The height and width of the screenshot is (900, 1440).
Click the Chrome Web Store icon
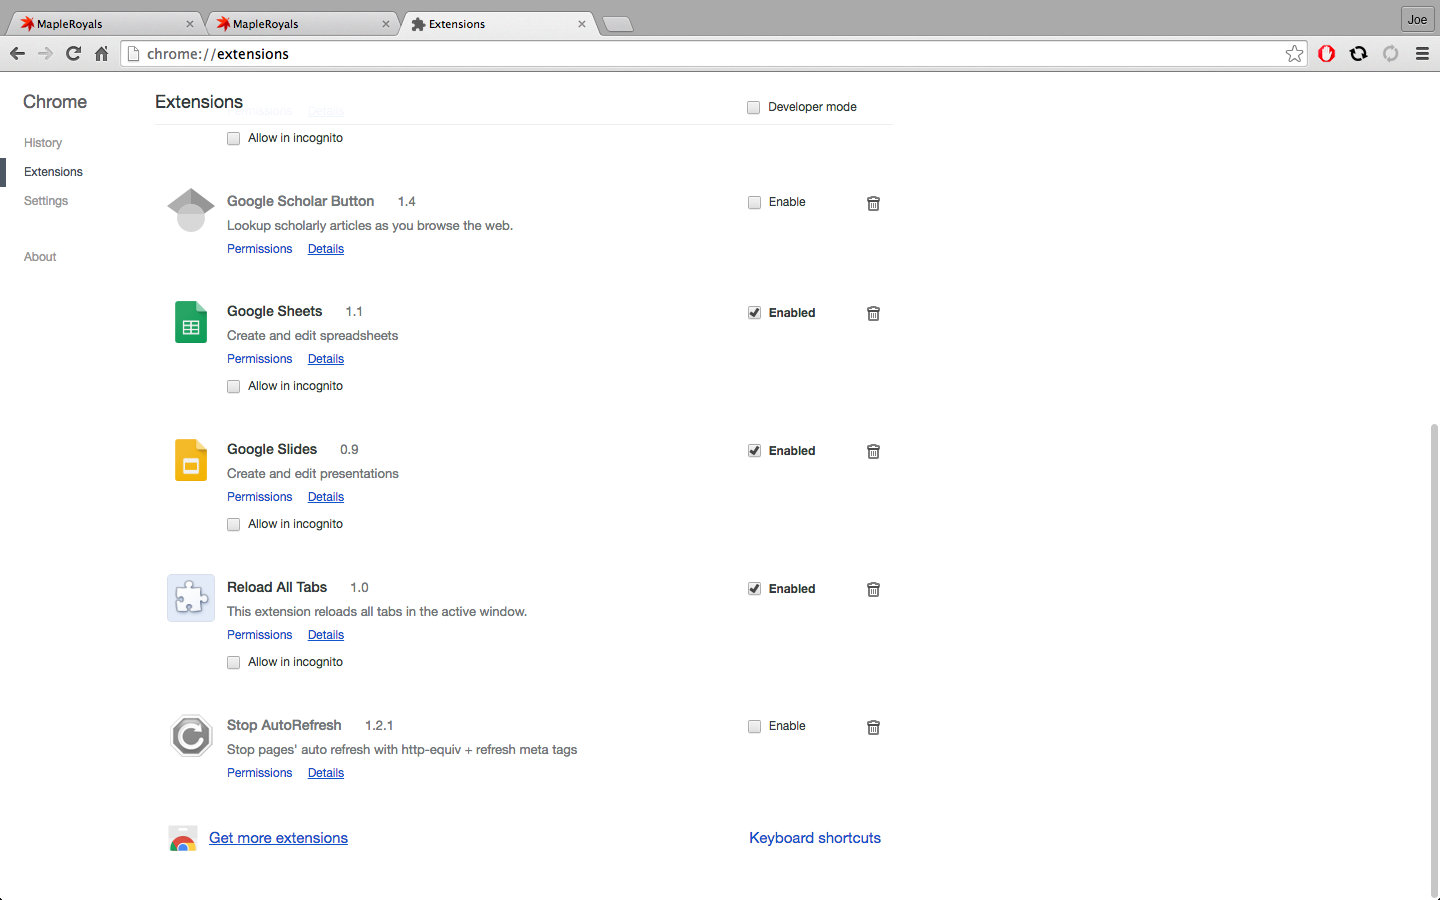tap(183, 838)
